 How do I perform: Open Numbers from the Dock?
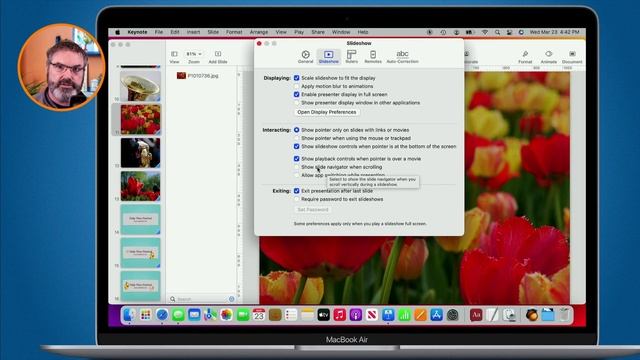404,315
